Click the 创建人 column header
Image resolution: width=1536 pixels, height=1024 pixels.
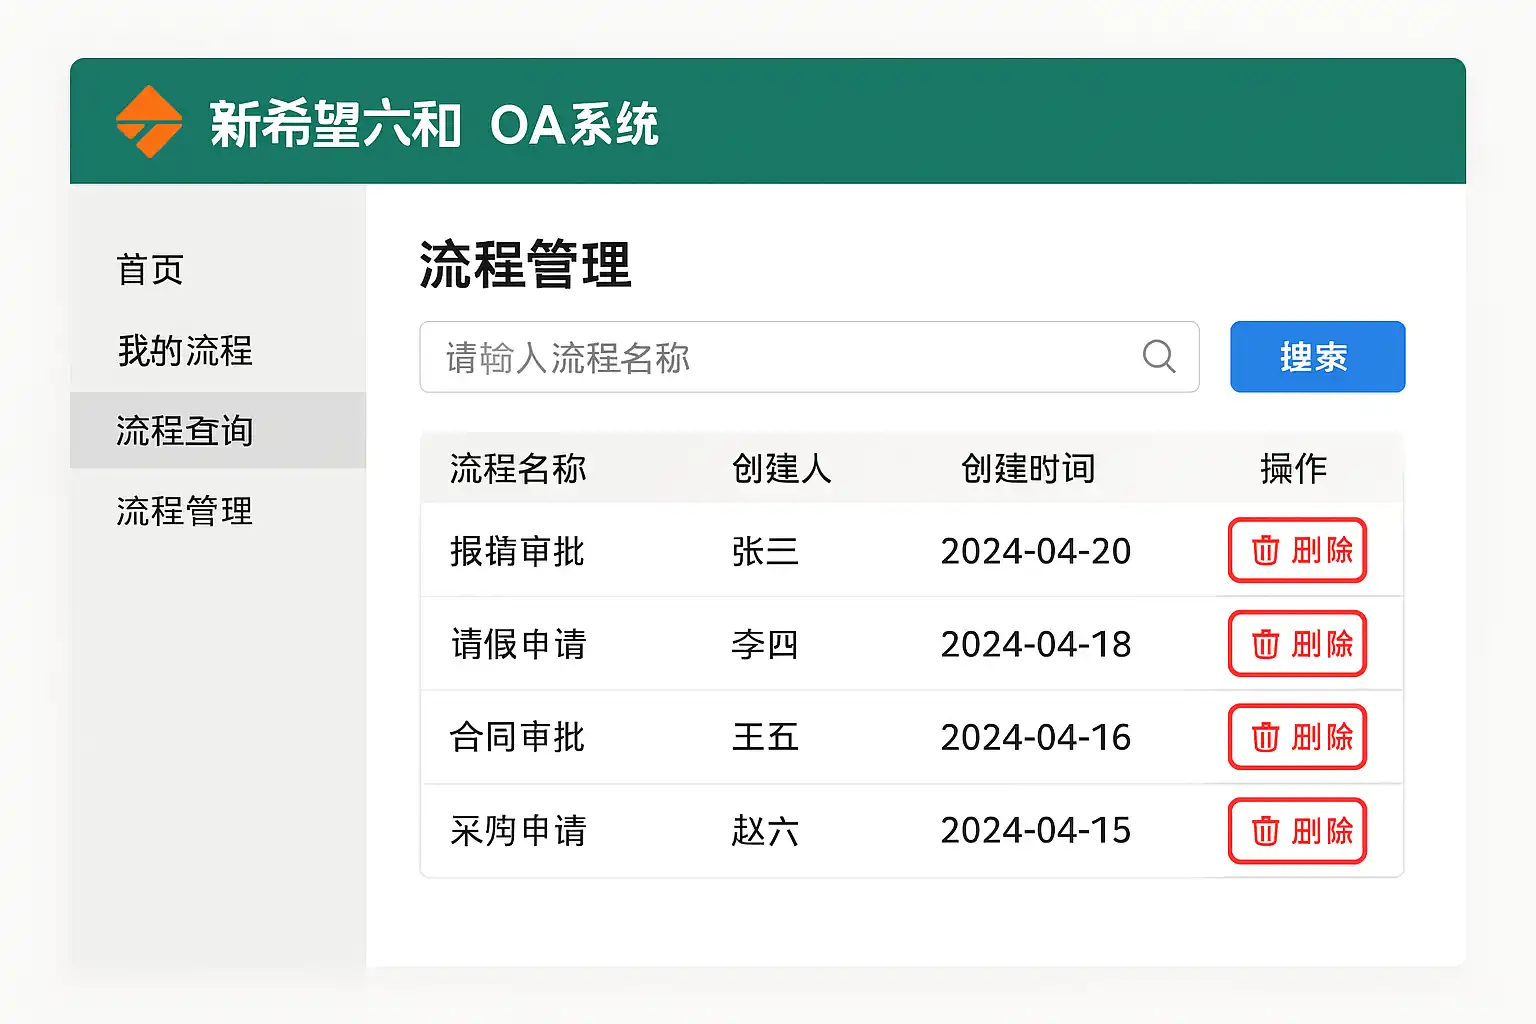coord(781,468)
